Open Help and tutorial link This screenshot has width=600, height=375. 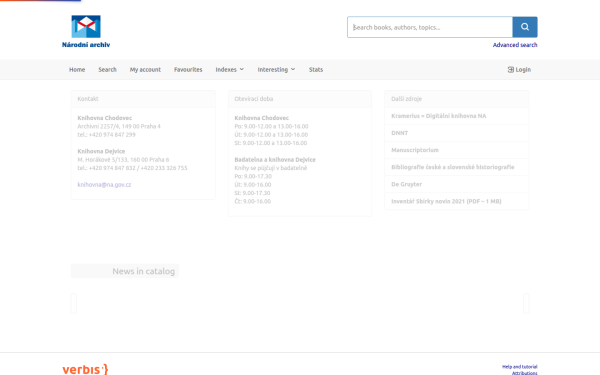point(519,367)
